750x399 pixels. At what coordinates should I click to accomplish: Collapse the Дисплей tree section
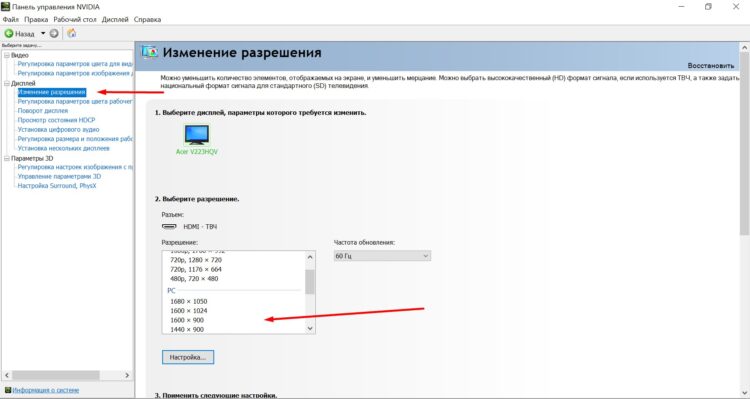(7, 83)
